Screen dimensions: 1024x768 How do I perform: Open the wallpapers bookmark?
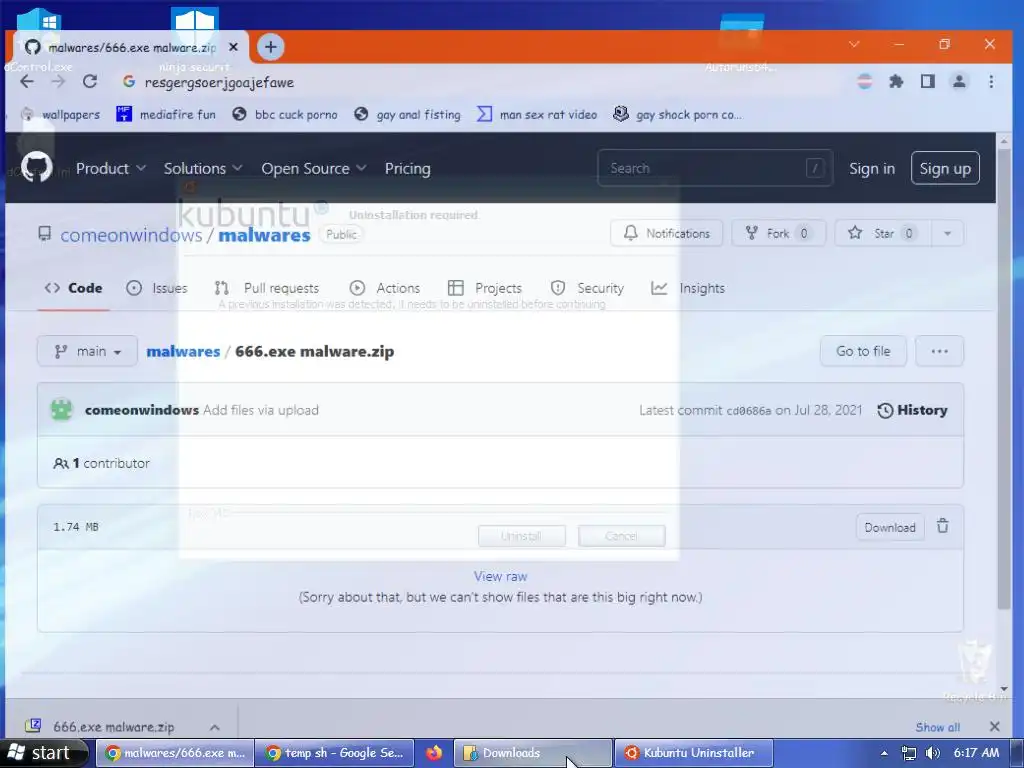[60, 114]
